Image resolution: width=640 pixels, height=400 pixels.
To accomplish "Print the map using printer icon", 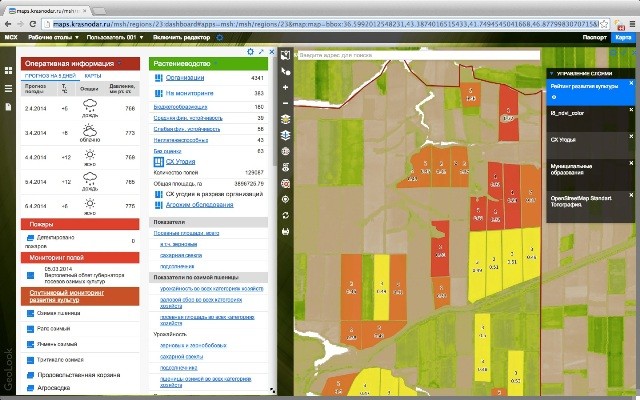I will (285, 231).
